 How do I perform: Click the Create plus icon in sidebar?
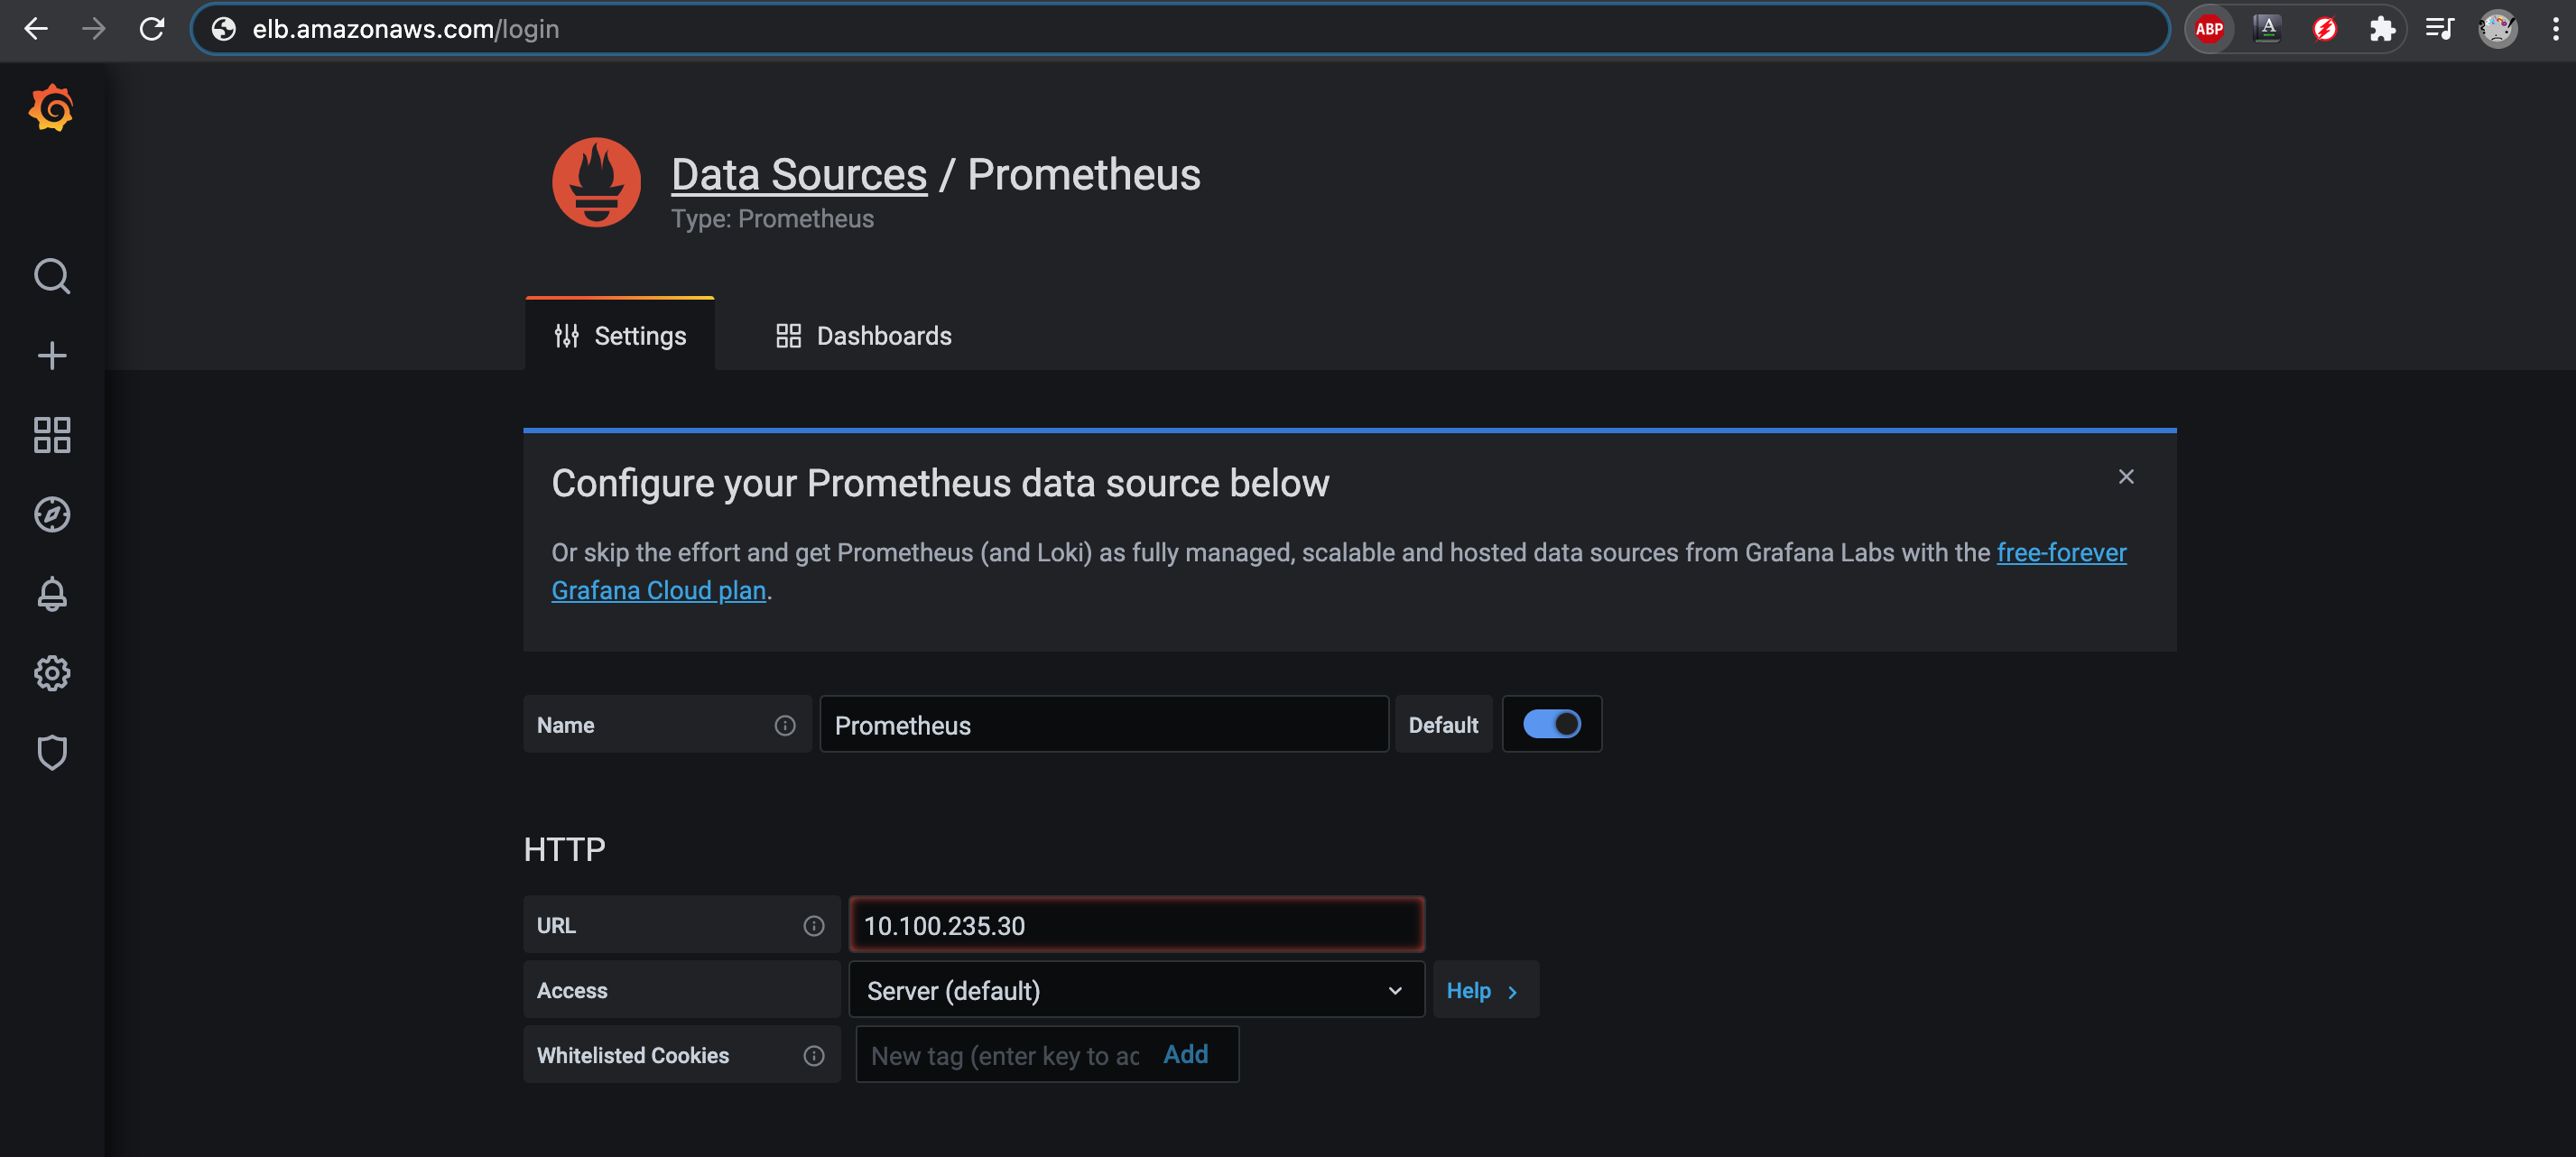tap(51, 355)
